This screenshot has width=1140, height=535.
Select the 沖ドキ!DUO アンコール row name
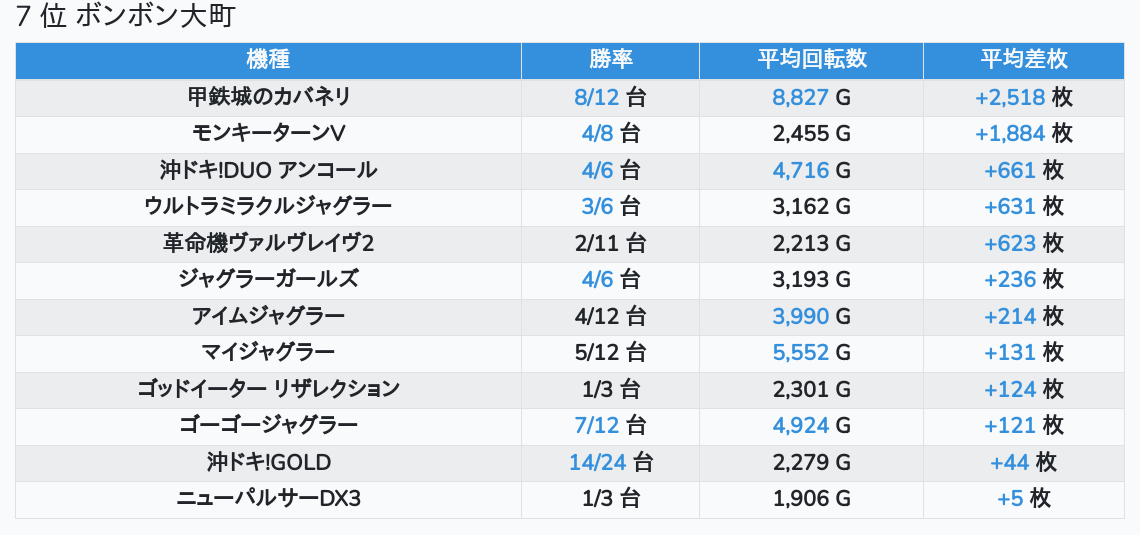pos(268,170)
